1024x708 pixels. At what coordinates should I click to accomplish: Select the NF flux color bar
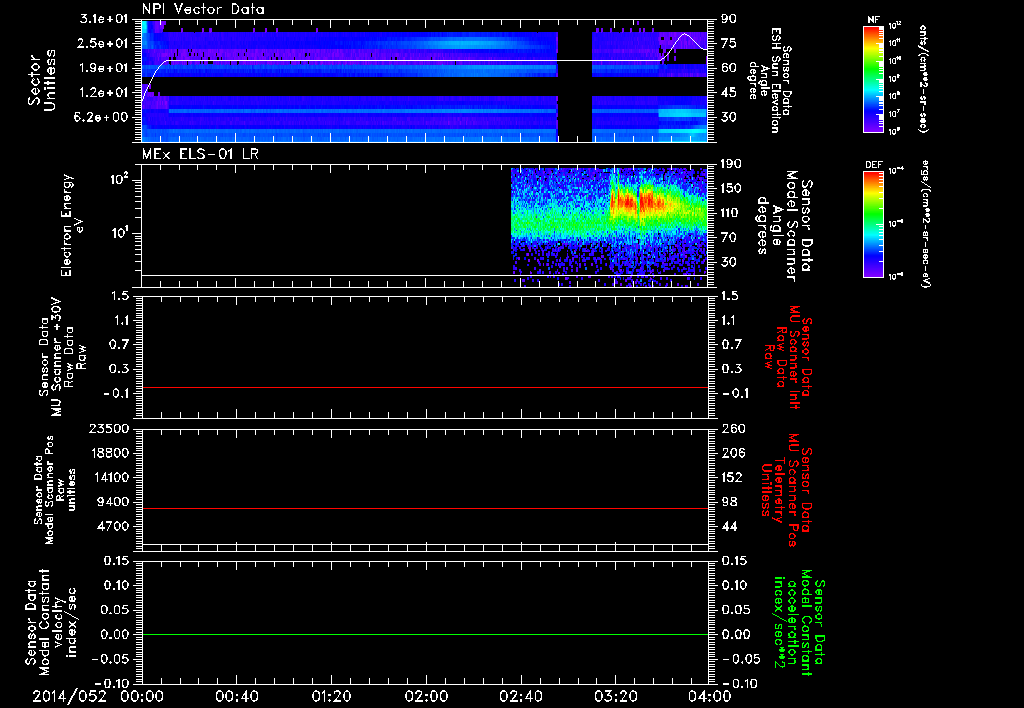(x=874, y=78)
